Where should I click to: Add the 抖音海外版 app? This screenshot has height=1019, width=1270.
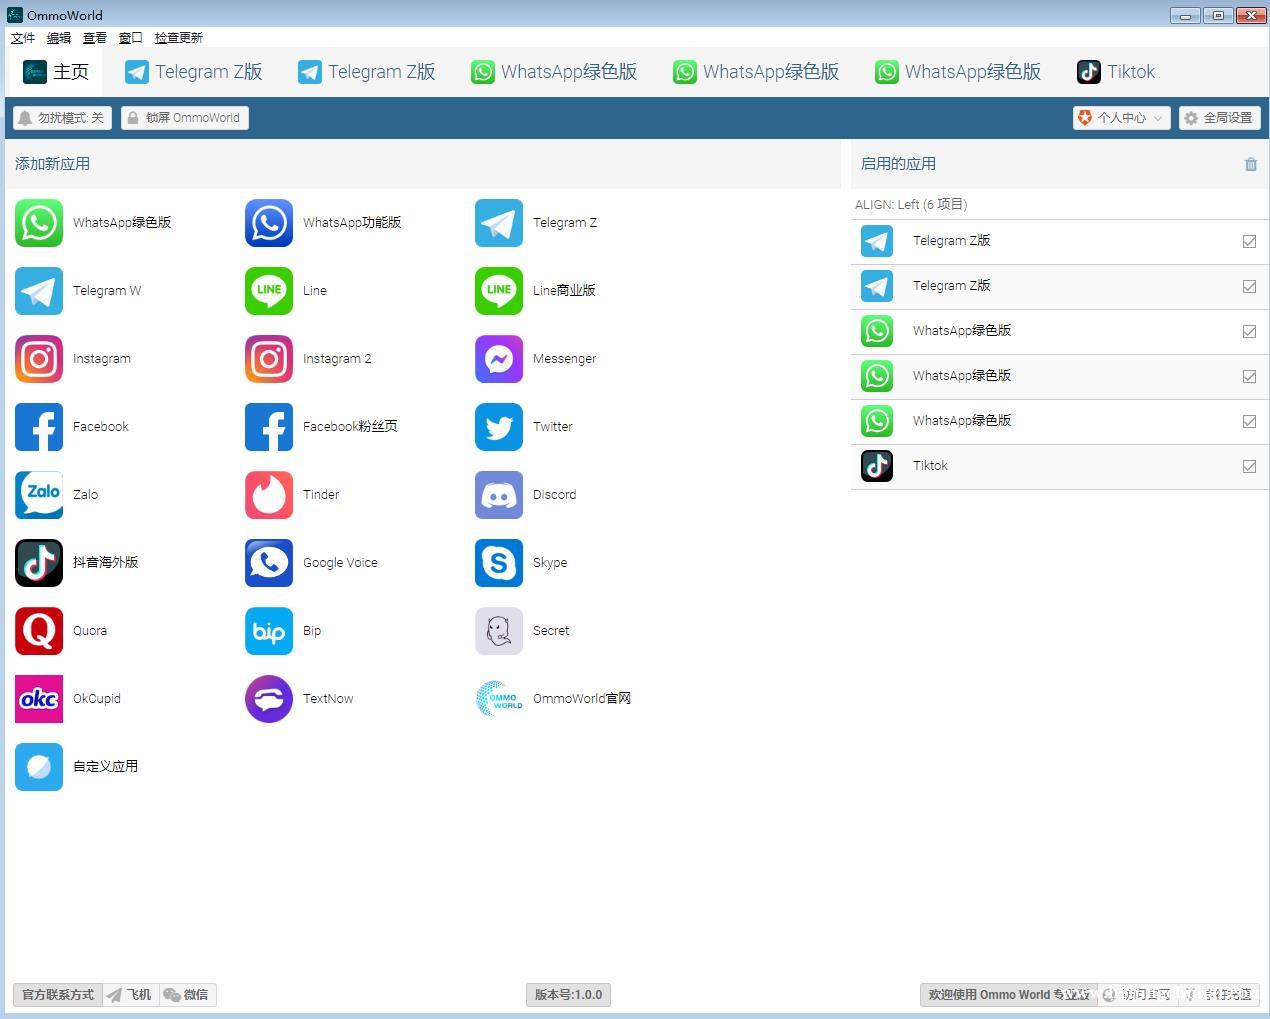pos(39,563)
